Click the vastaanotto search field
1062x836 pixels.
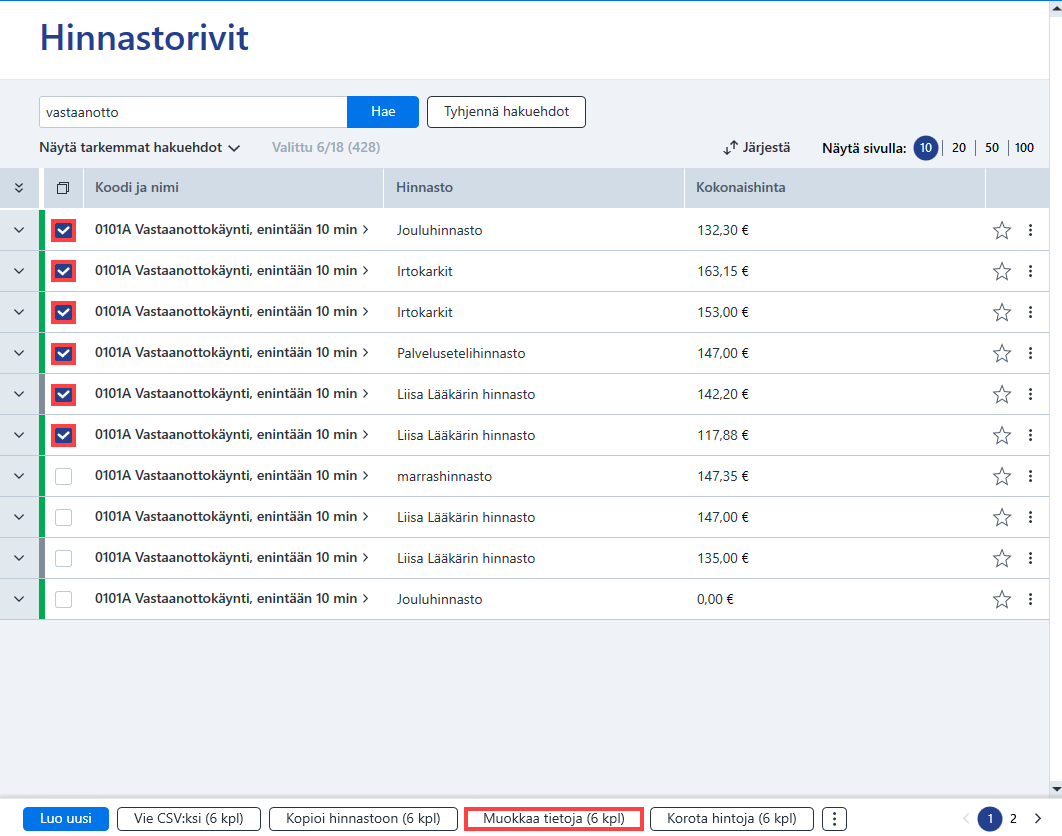pyautogui.click(x=193, y=112)
